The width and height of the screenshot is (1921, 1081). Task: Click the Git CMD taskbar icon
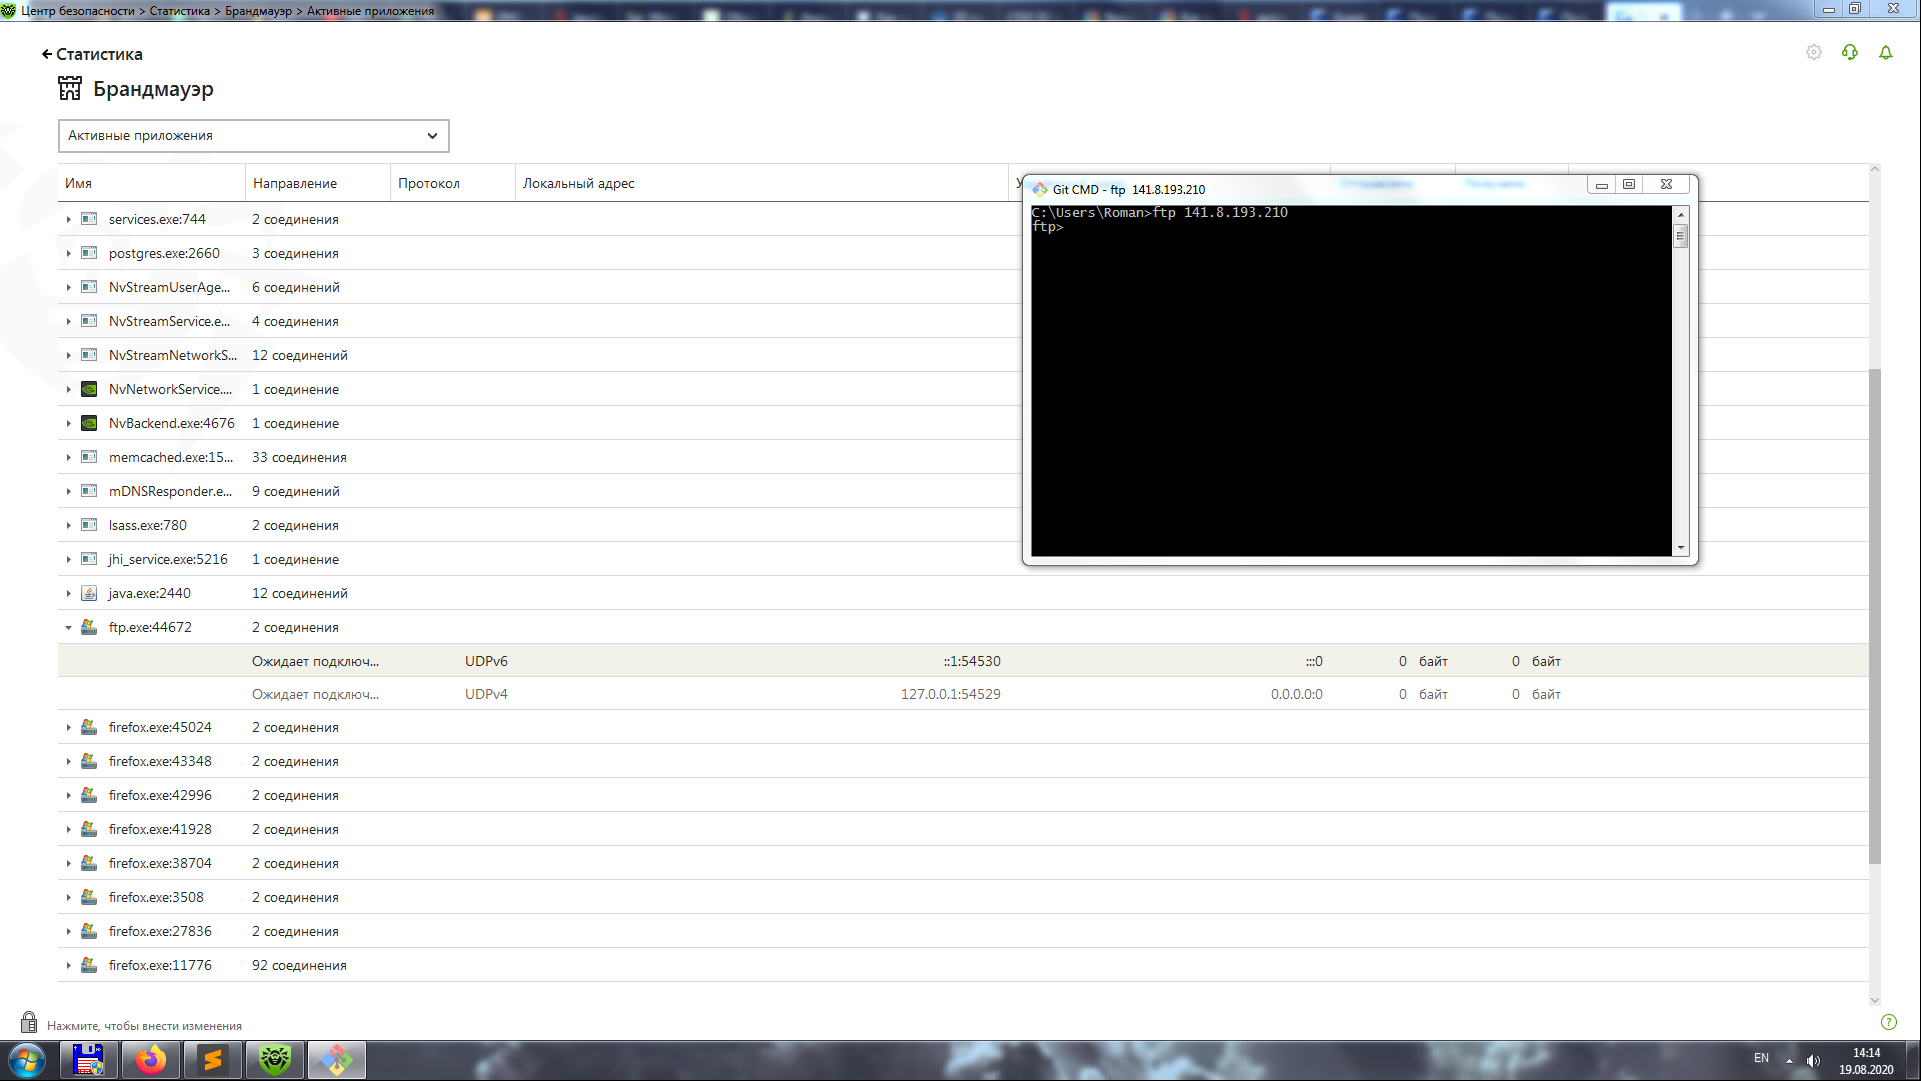tap(337, 1060)
